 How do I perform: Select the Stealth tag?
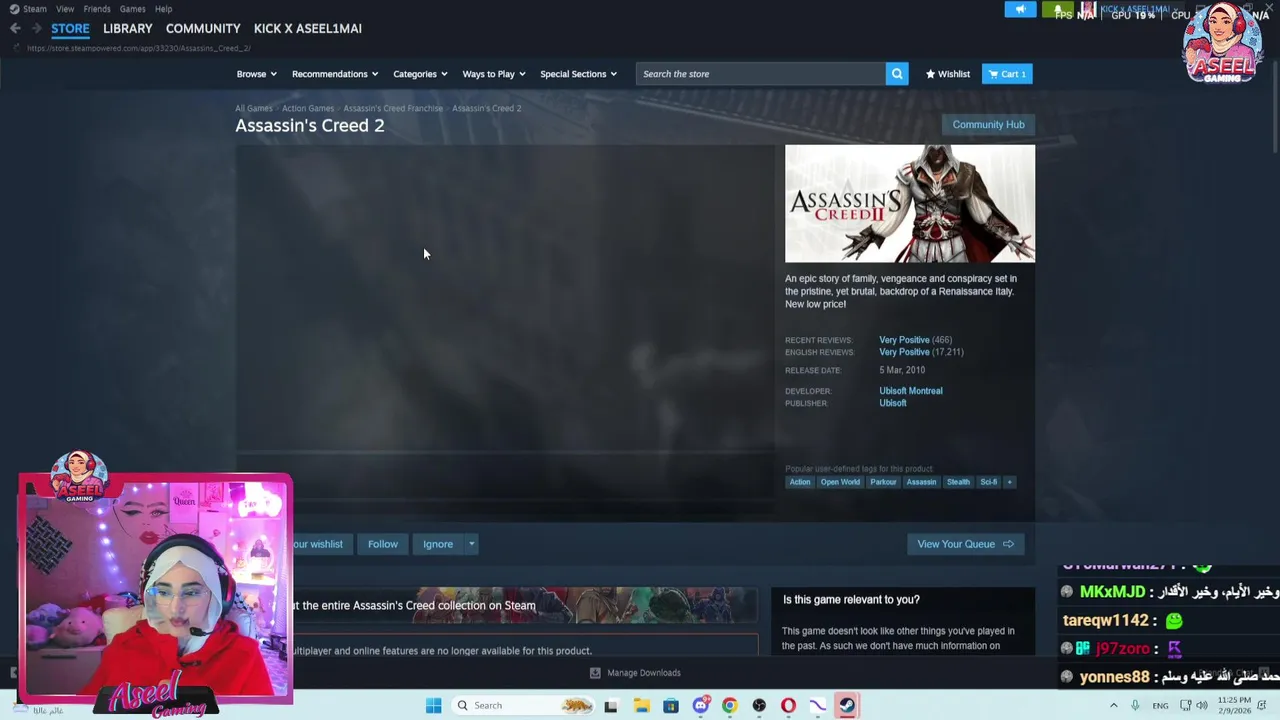(958, 482)
